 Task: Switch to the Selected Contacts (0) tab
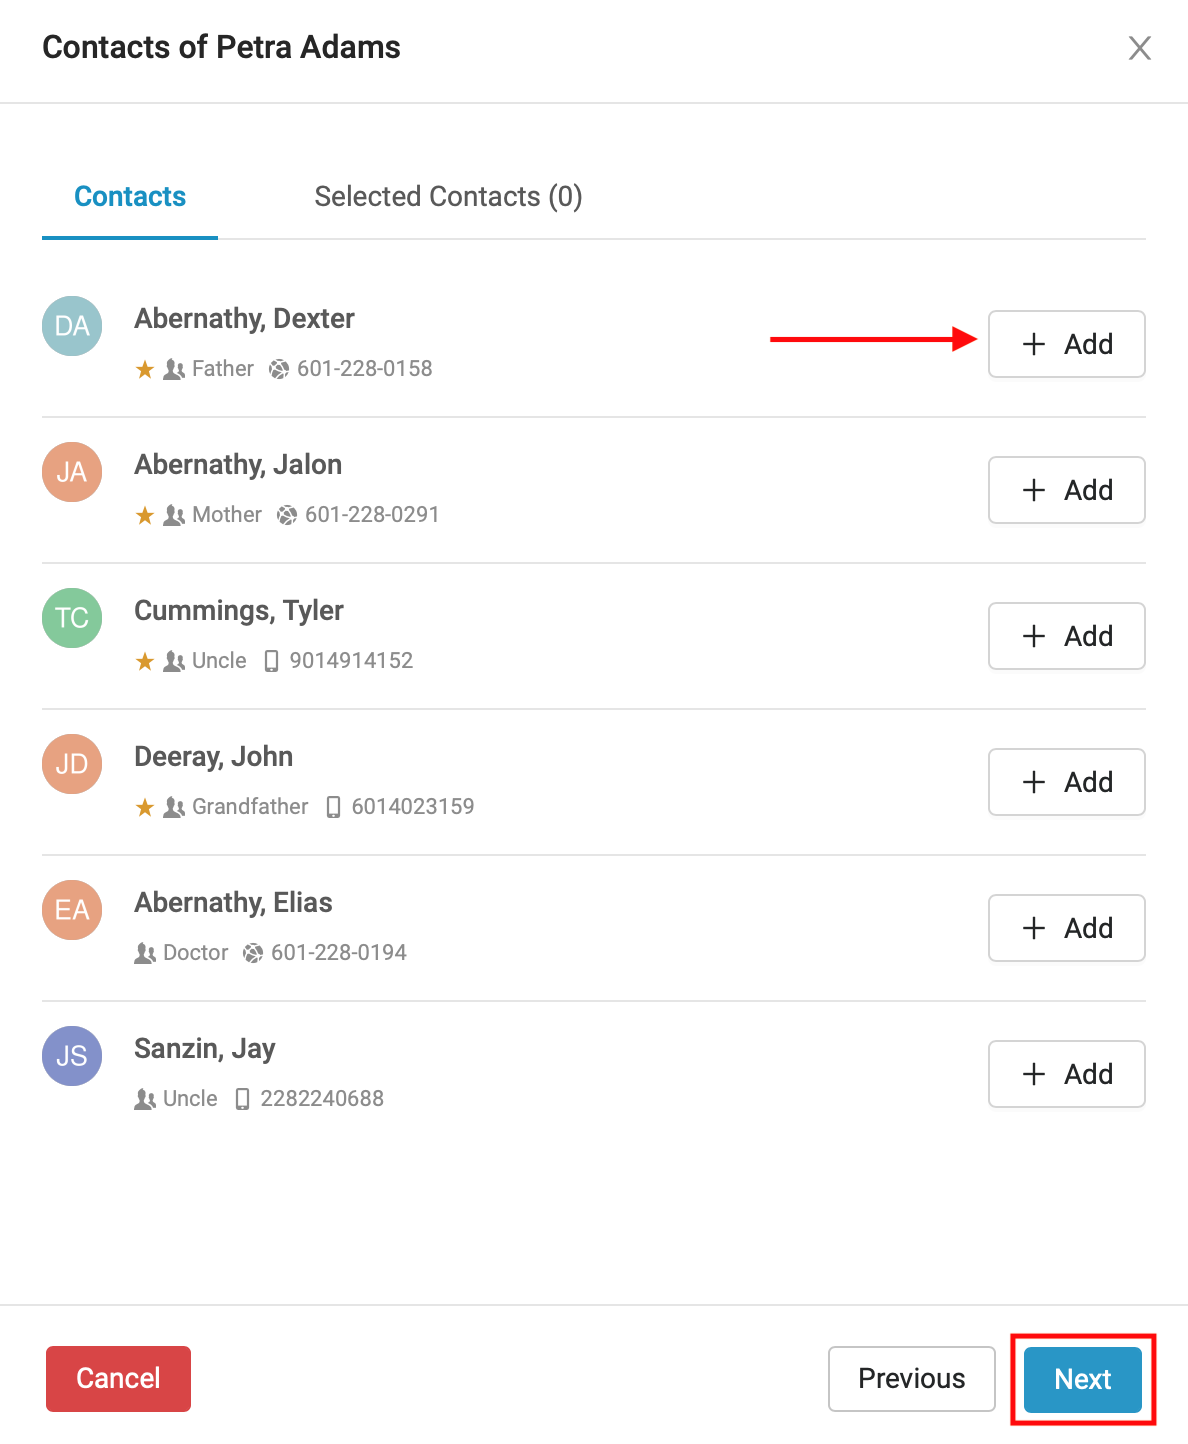(448, 197)
